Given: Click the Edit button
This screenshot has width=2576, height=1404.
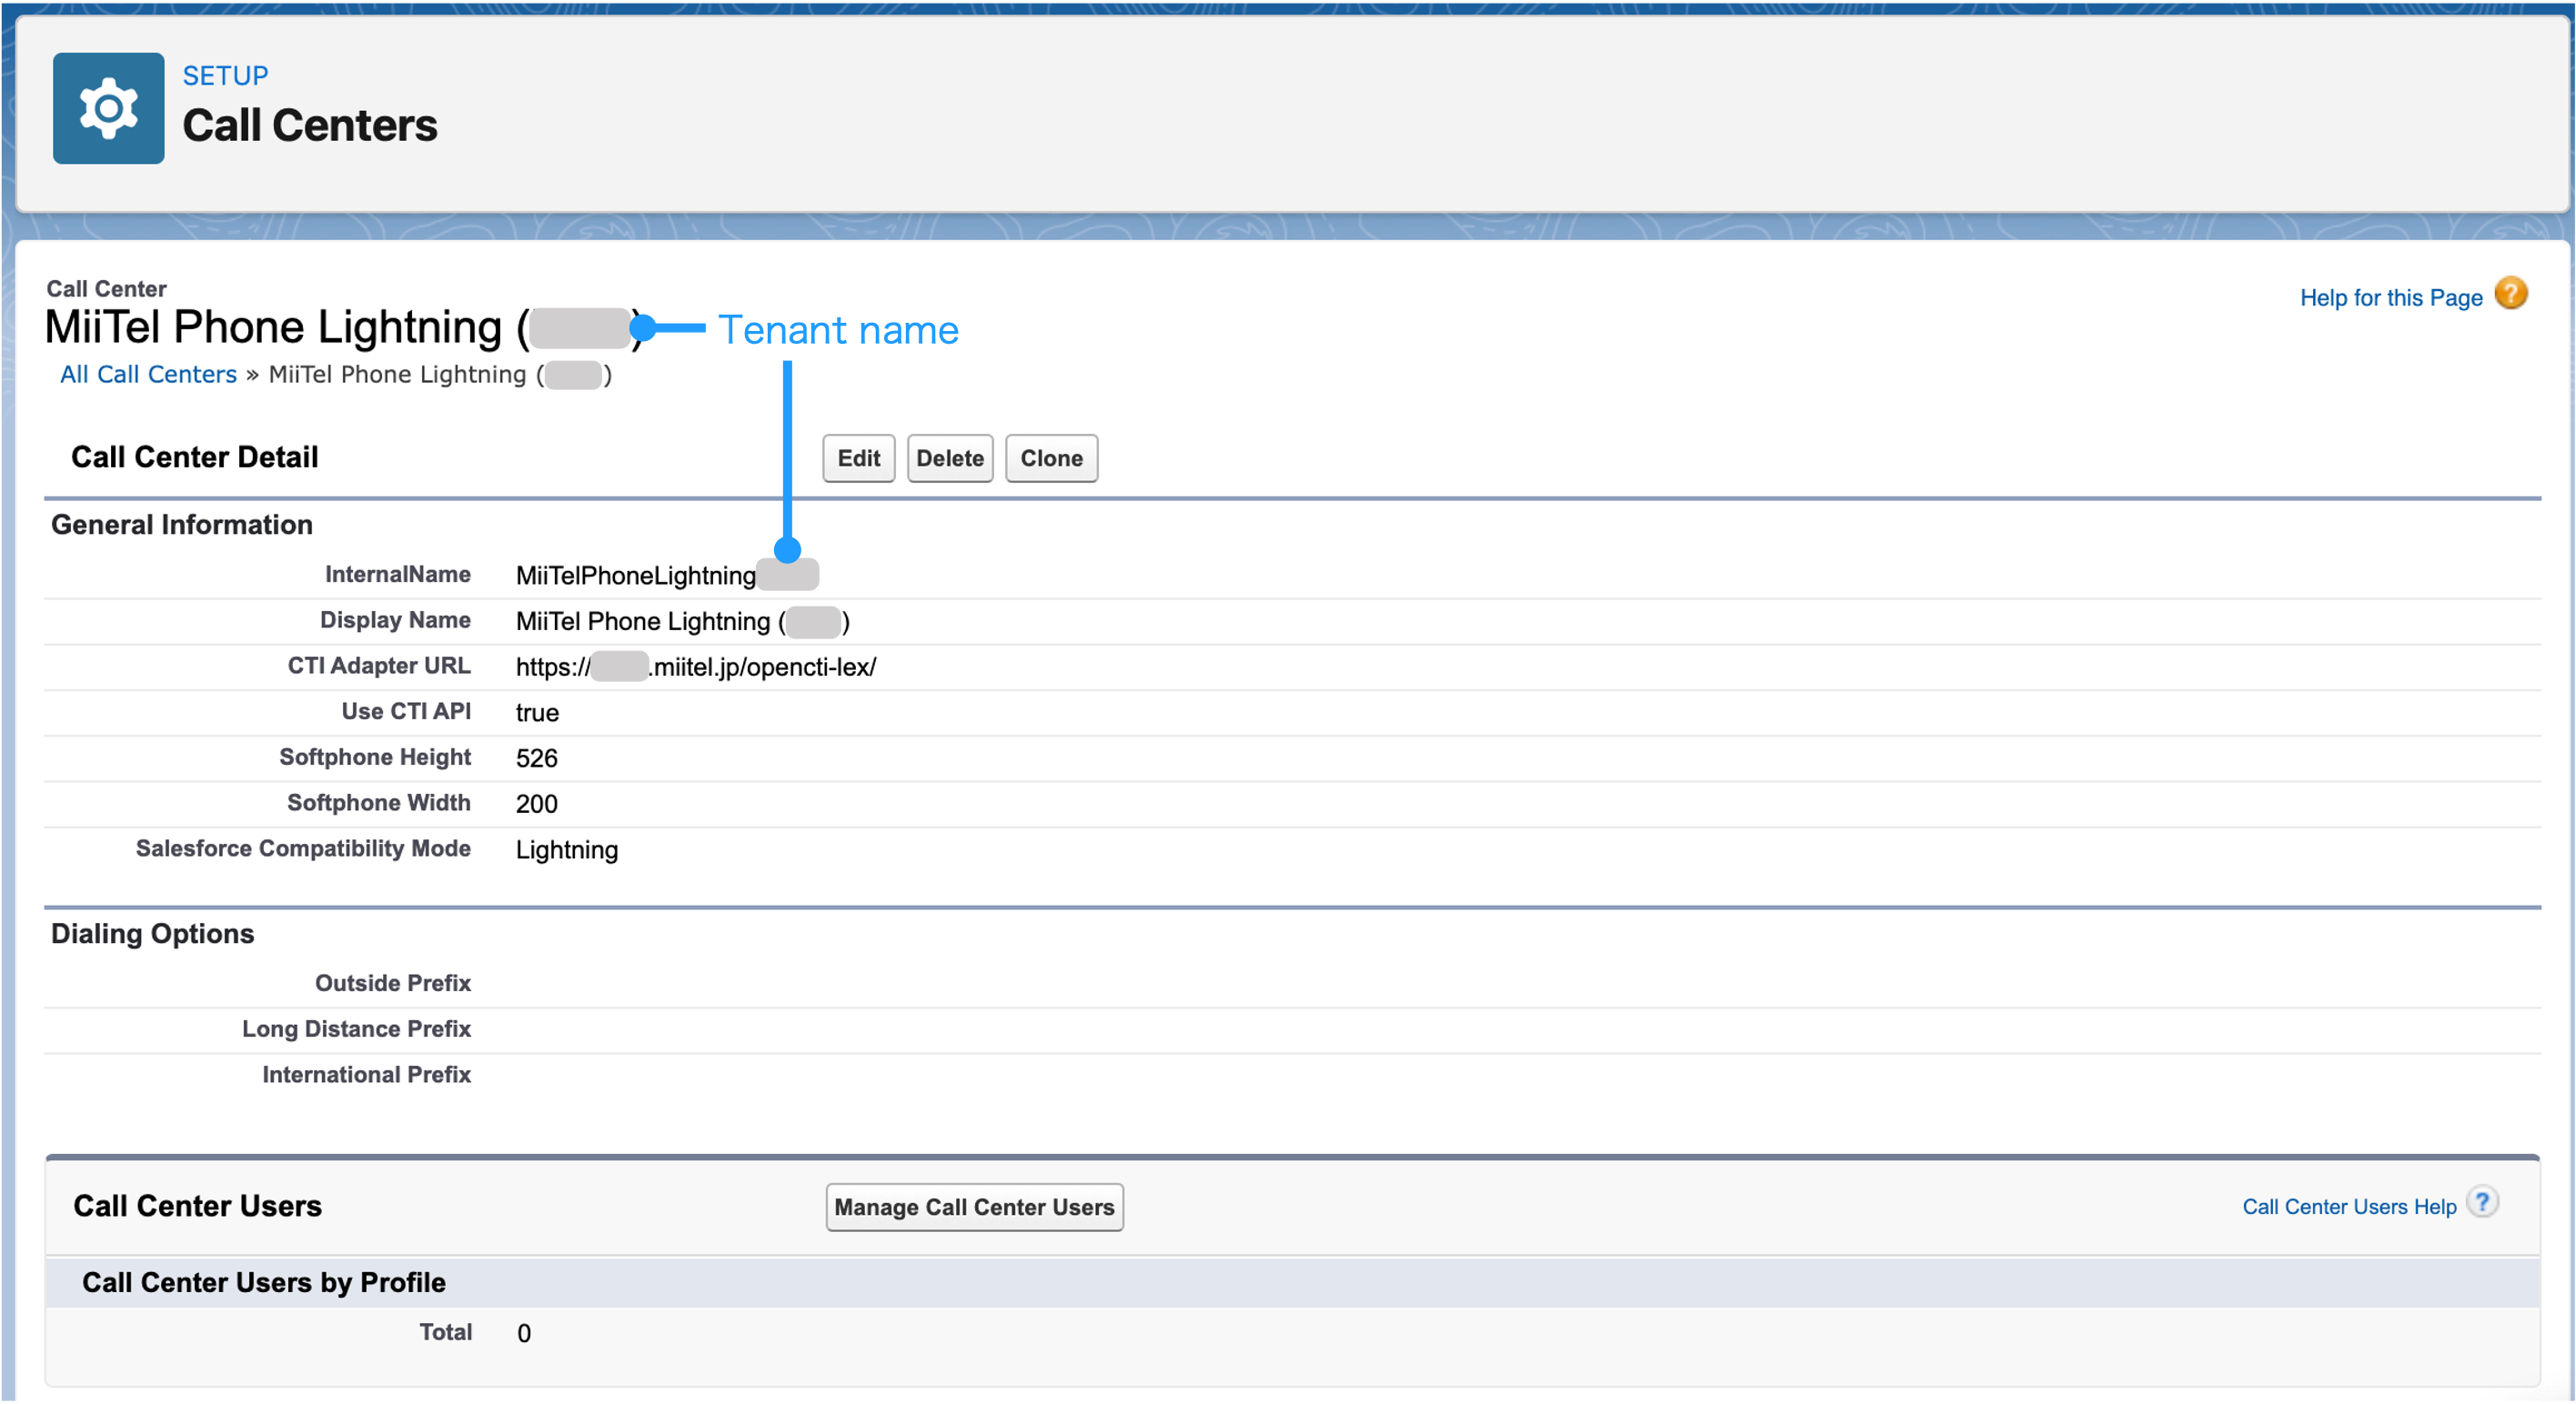Looking at the screenshot, I should click(858, 458).
